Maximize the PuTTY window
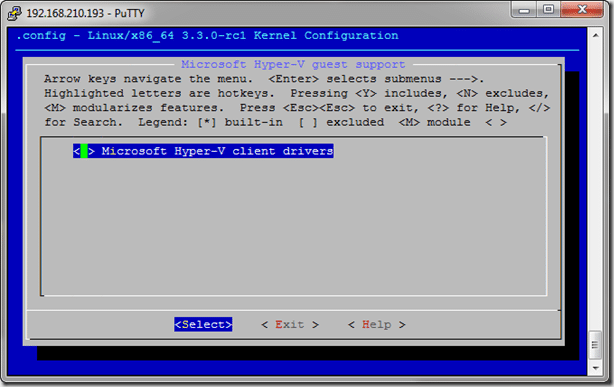Screen dimensions: 614x387 click(549, 10)
